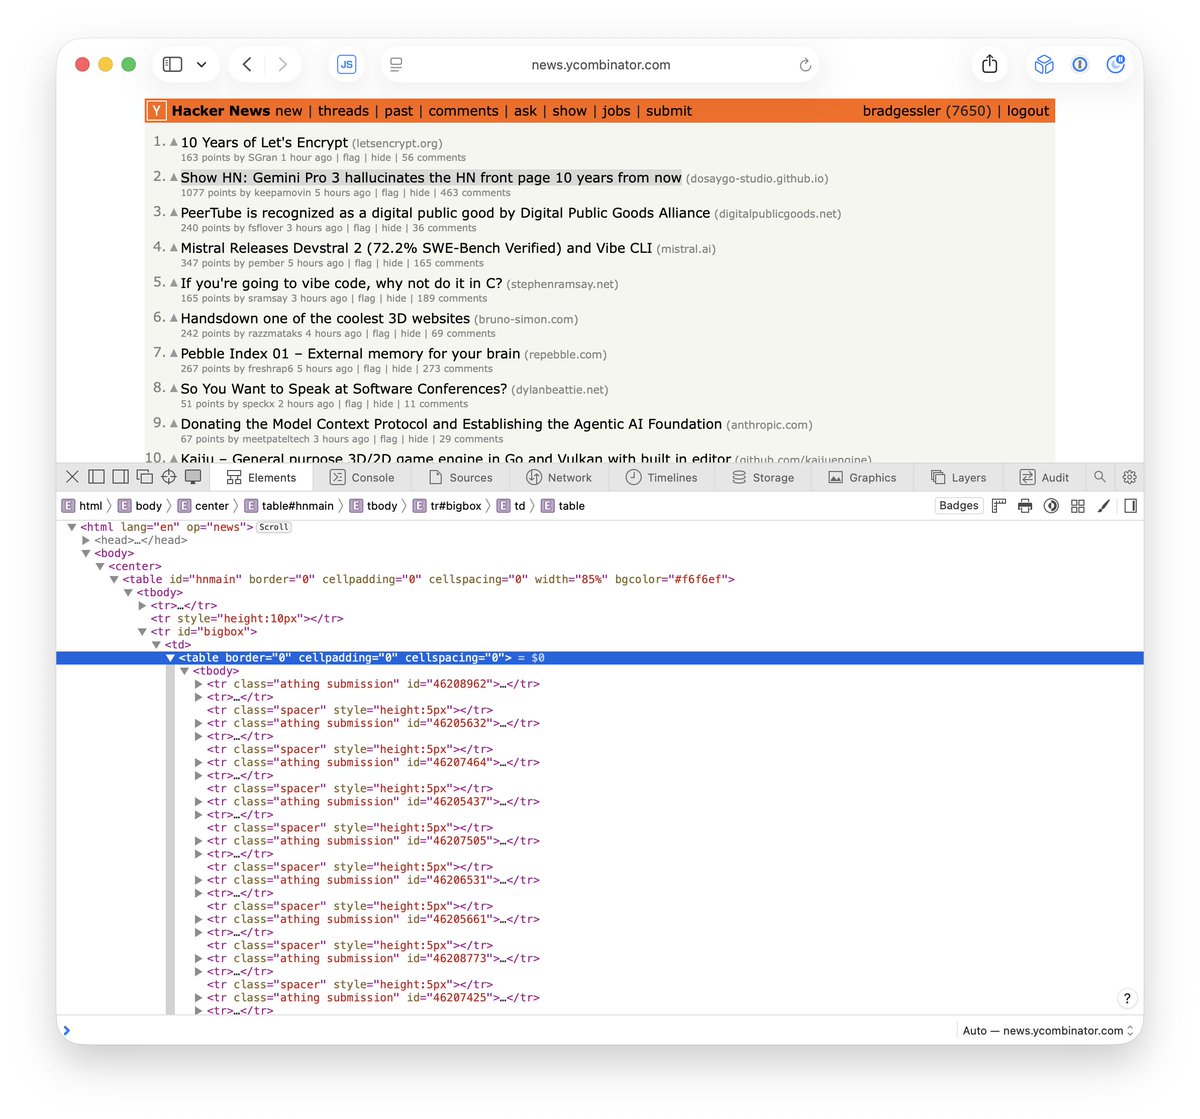Start element selection with crosshair icon
This screenshot has width=1200, height=1119.
[x=169, y=477]
